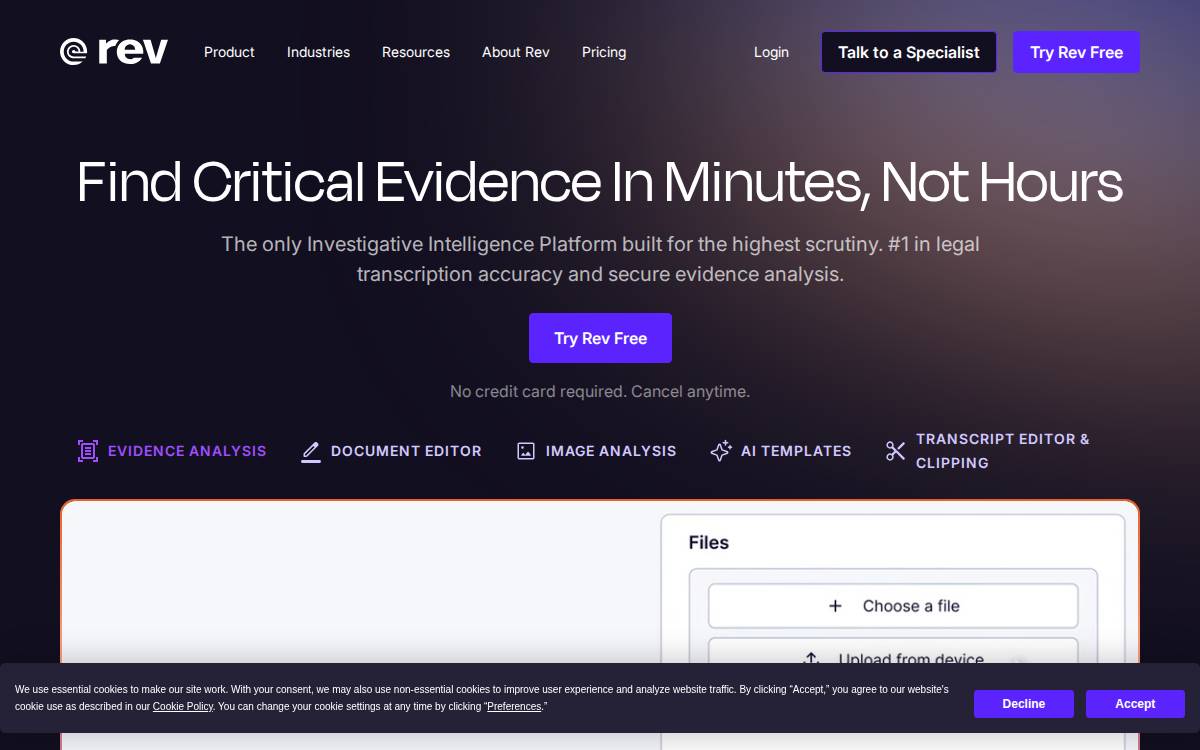Click the Files panel heading
This screenshot has width=1200, height=750.
pyautogui.click(x=709, y=543)
